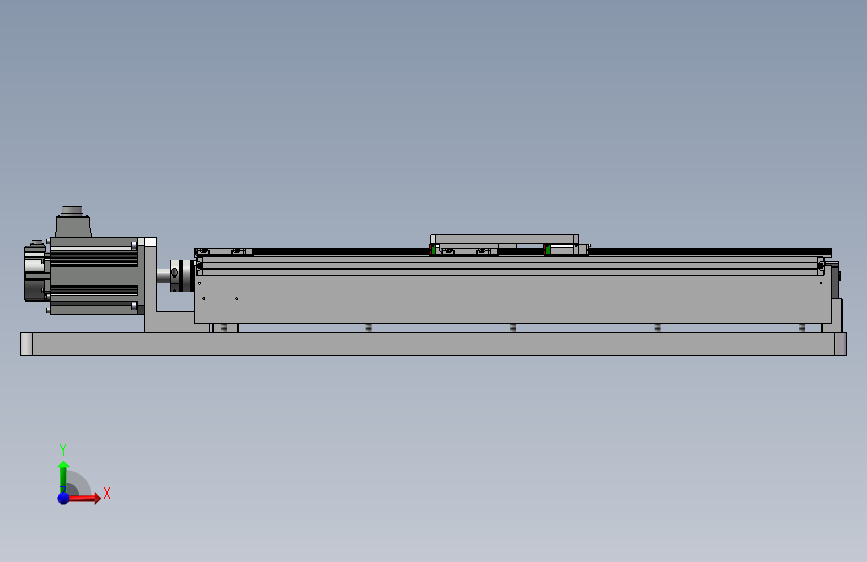Viewport: 867px width, 562px height.
Task: Select the dark encoder cover at the motor rear
Action: (36, 272)
